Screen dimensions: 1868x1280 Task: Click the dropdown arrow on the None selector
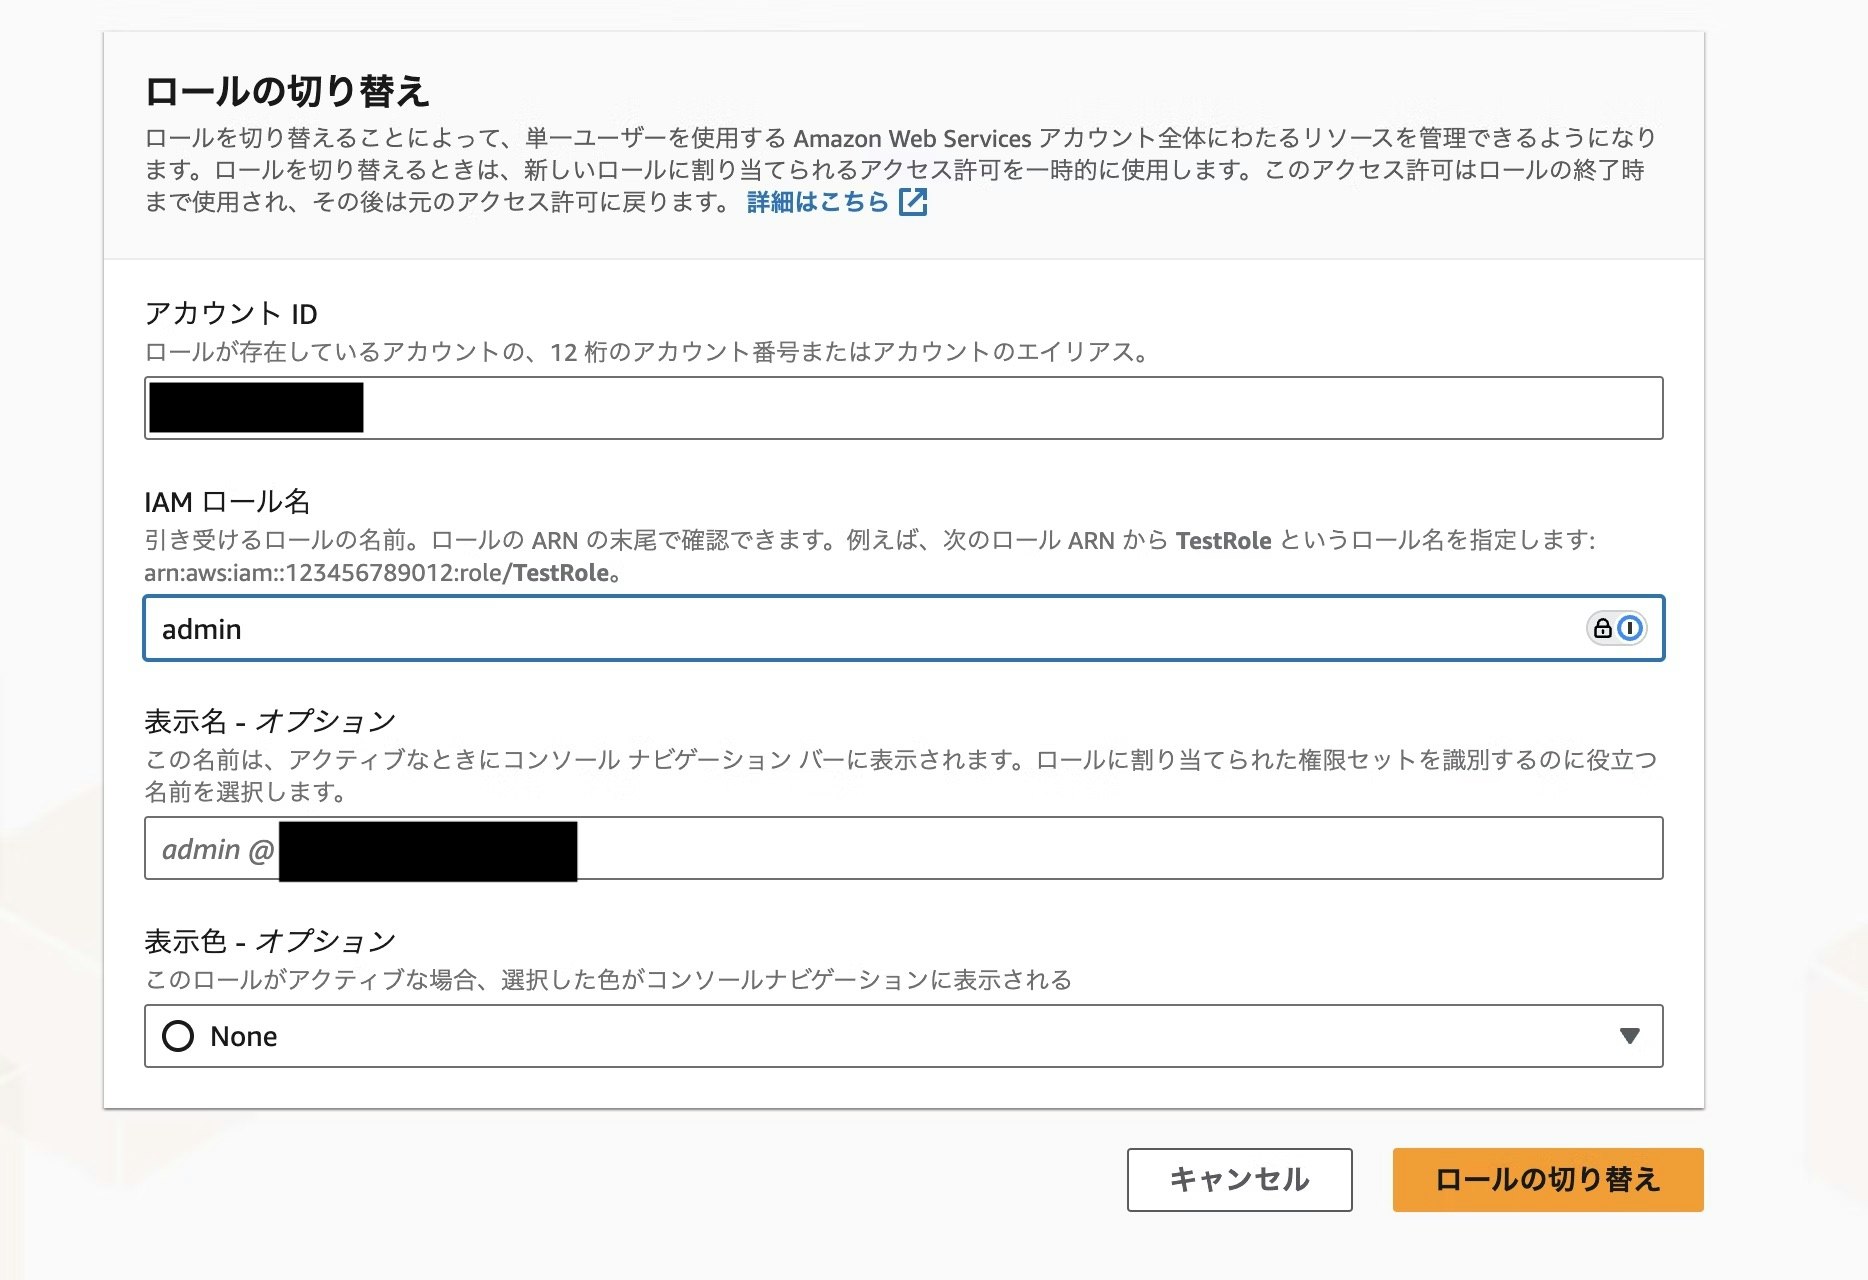click(x=1630, y=1036)
